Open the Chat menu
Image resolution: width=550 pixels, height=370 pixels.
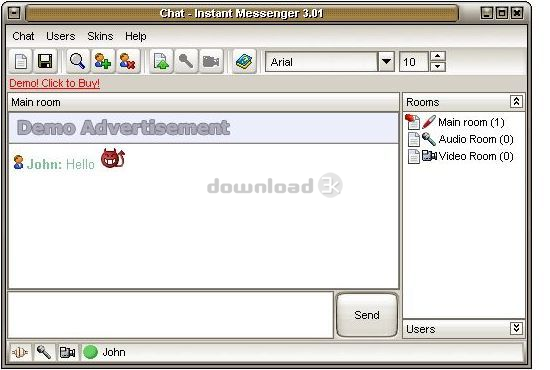click(23, 36)
